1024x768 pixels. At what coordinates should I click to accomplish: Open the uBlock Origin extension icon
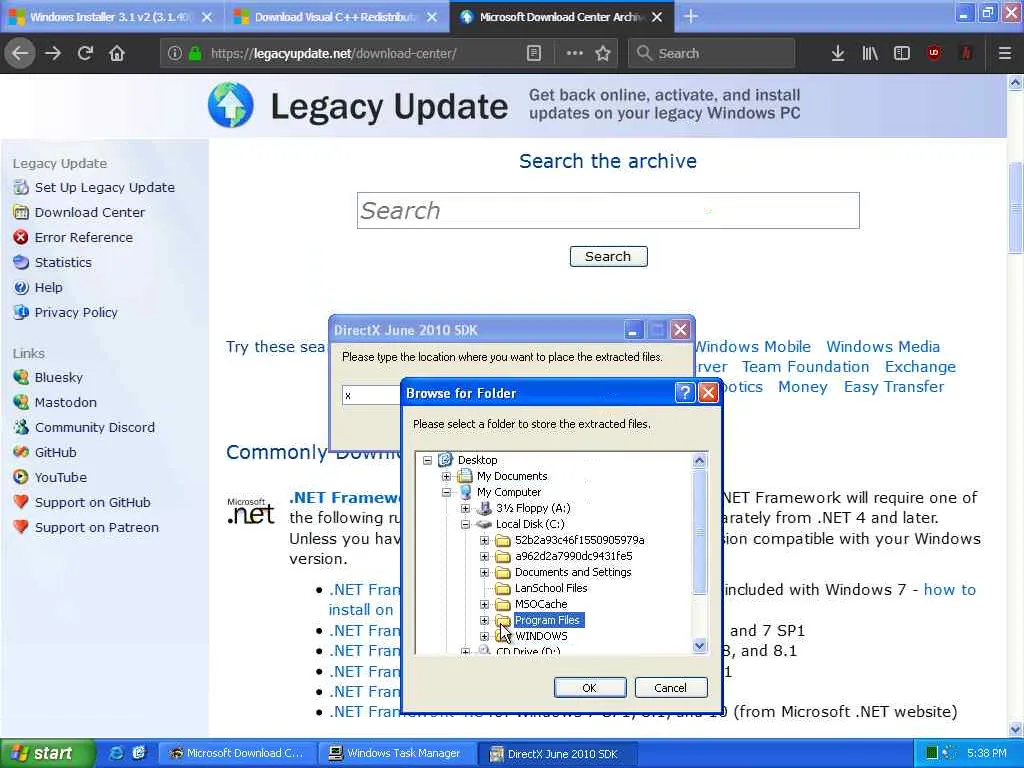click(934, 53)
